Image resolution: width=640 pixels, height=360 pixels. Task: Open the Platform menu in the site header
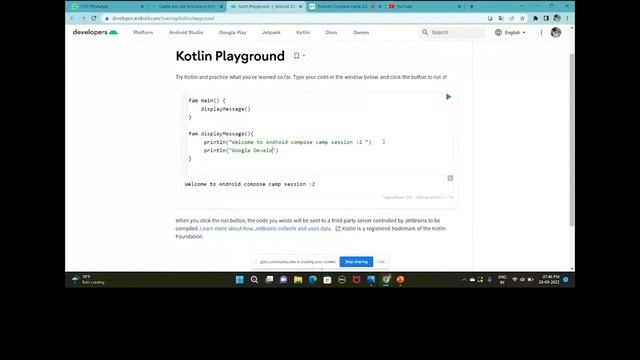143,32
